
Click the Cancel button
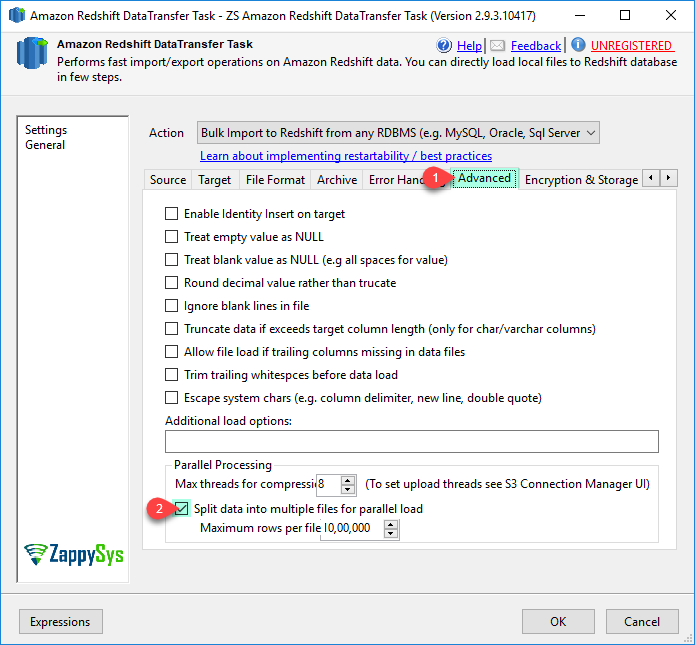642,622
